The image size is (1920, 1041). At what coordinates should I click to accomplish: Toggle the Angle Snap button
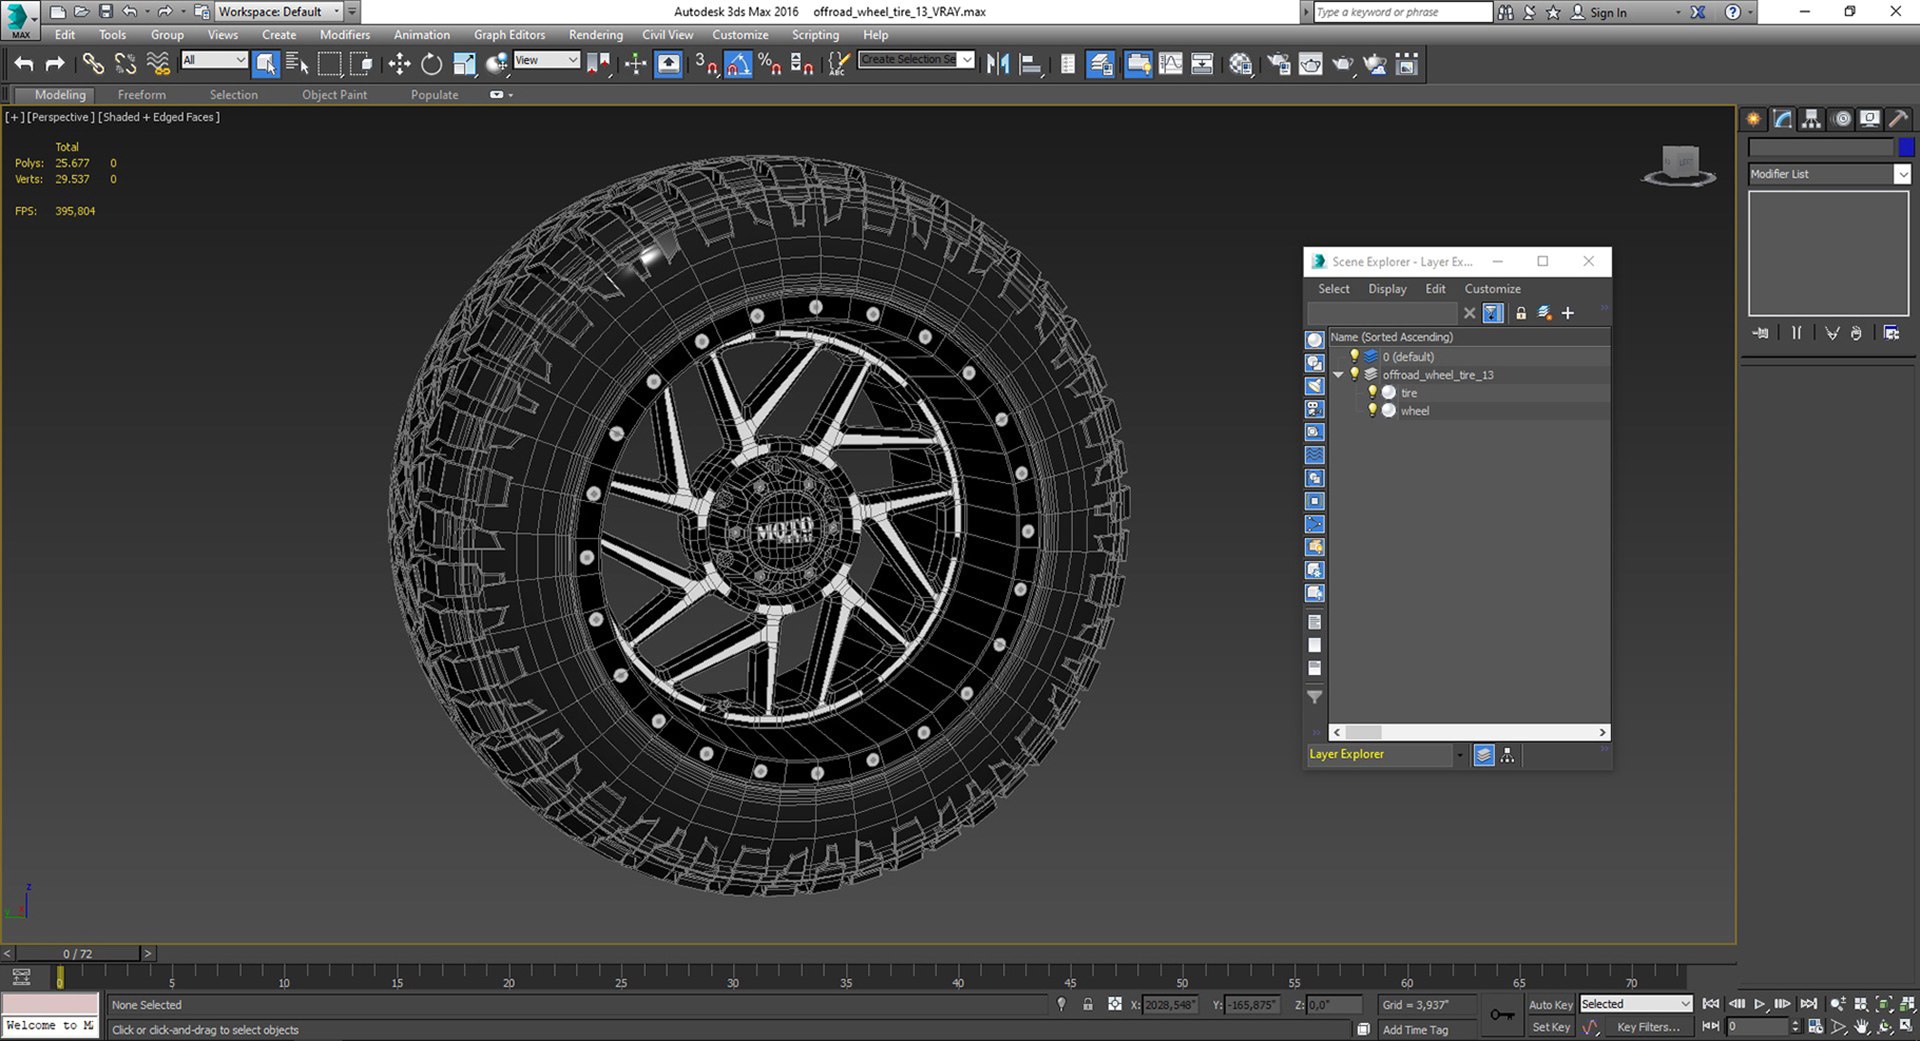[x=738, y=64]
